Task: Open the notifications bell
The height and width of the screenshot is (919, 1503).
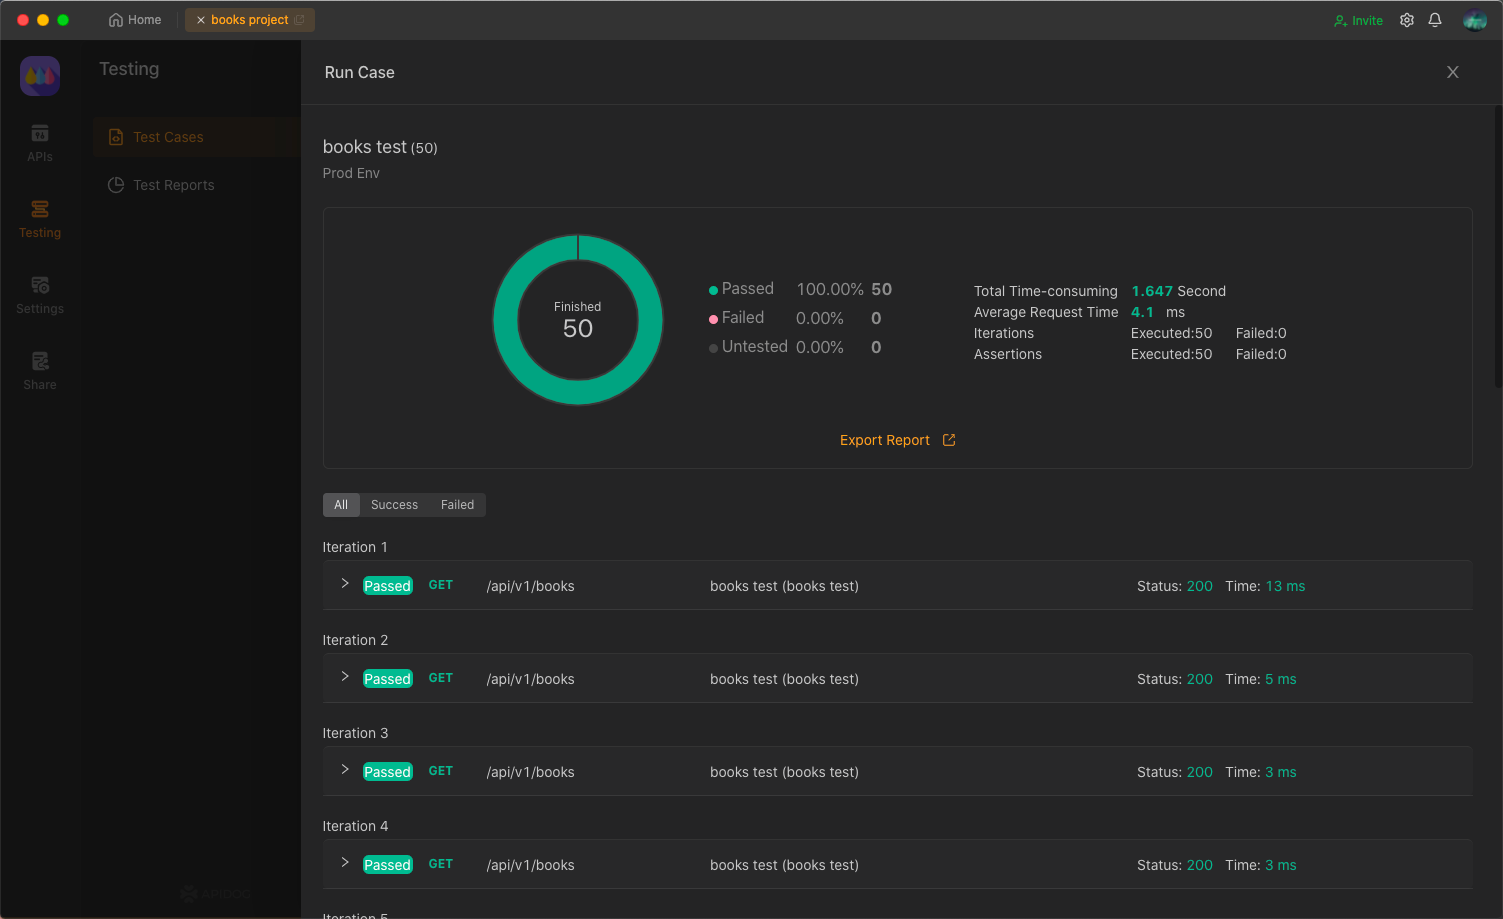Action: coord(1435,20)
